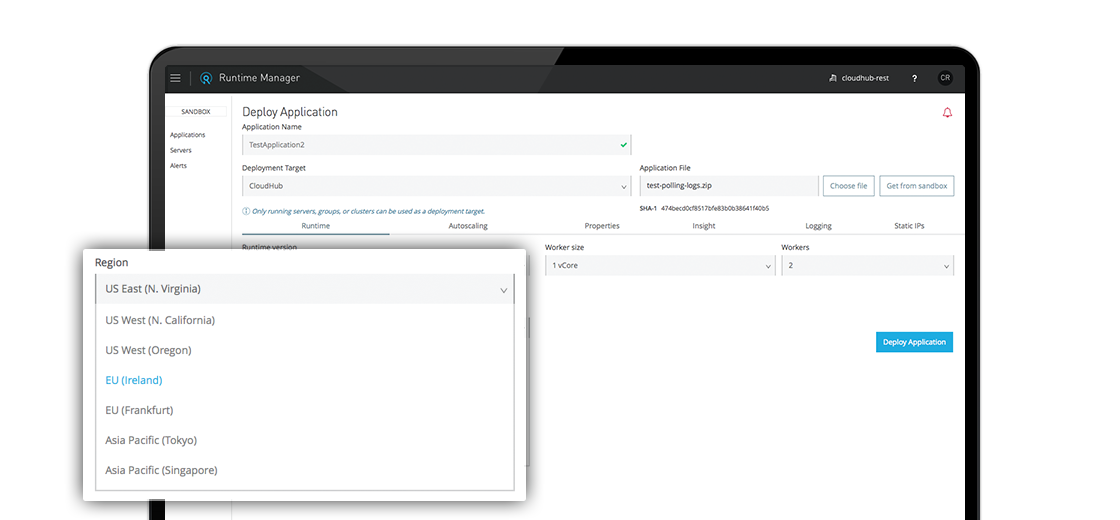Select EU (Ireland) region

tap(305, 380)
